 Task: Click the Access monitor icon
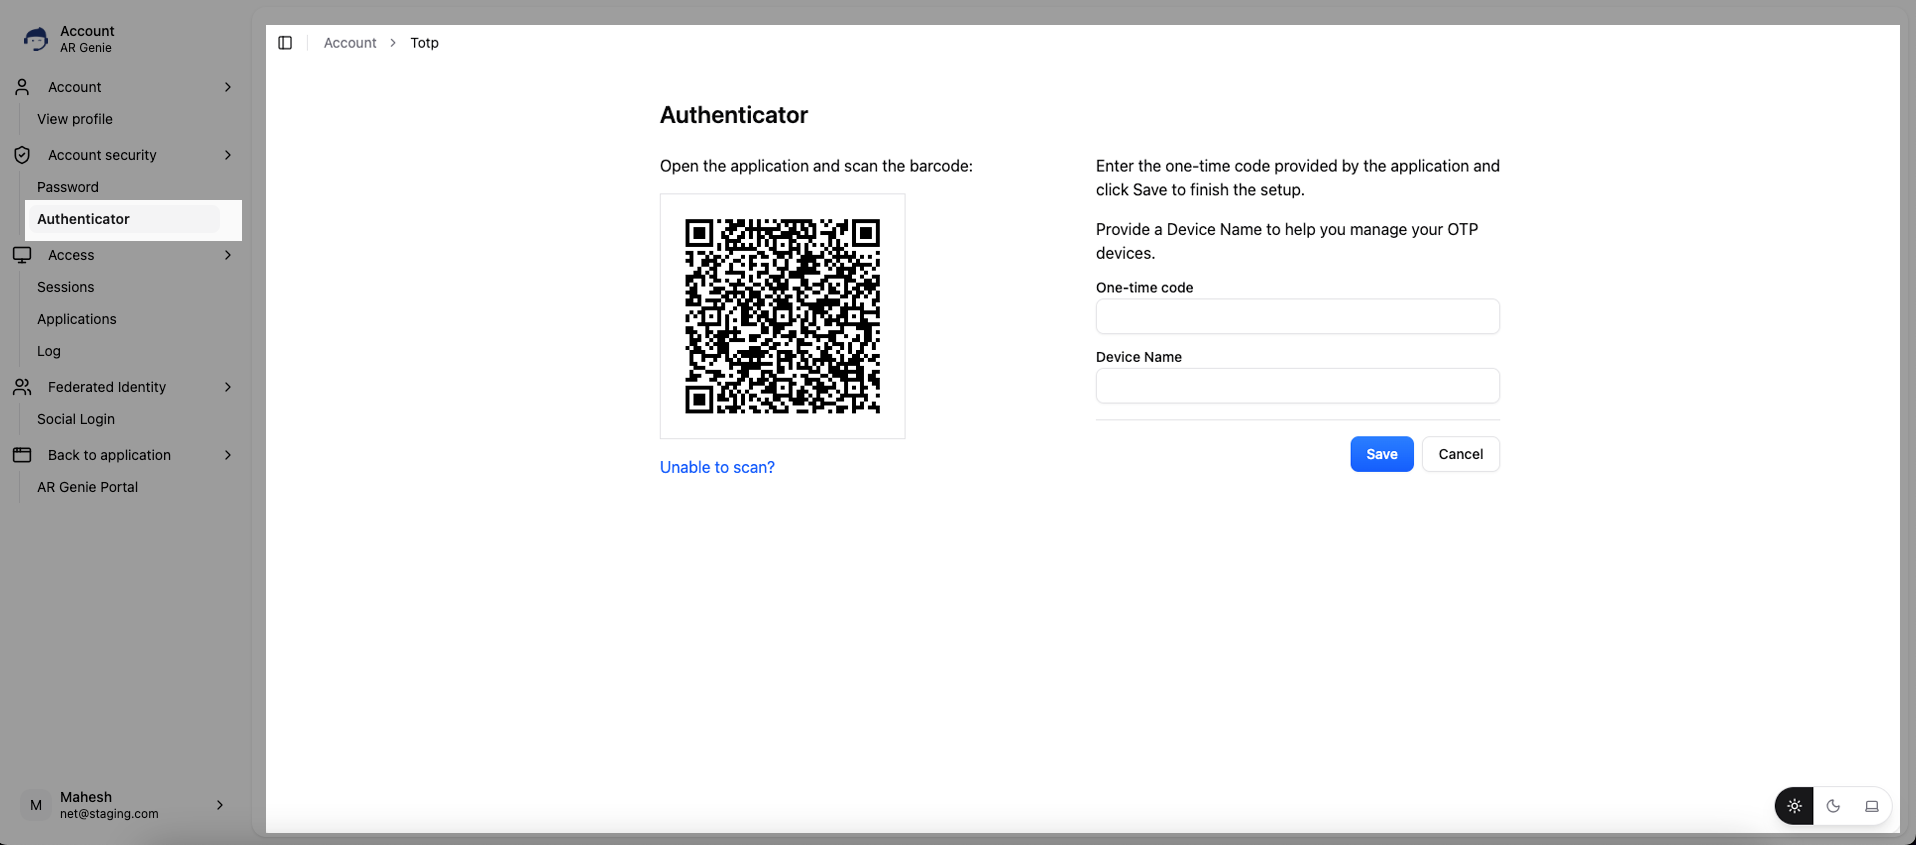click(x=22, y=255)
